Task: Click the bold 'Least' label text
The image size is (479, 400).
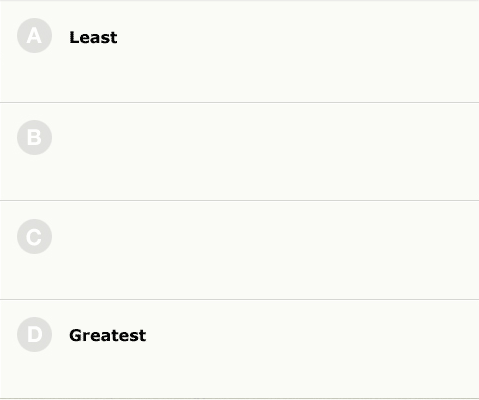Action: tap(93, 37)
